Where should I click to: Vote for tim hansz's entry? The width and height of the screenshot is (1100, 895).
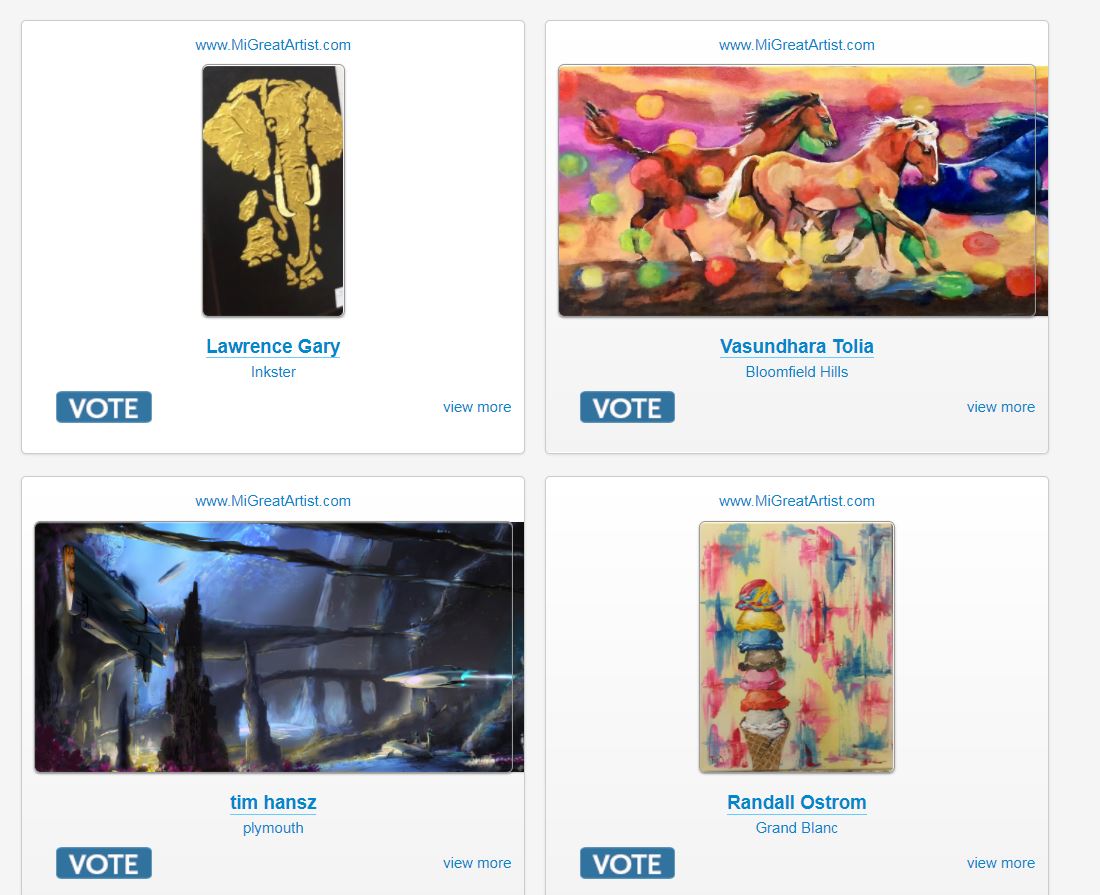(x=104, y=863)
